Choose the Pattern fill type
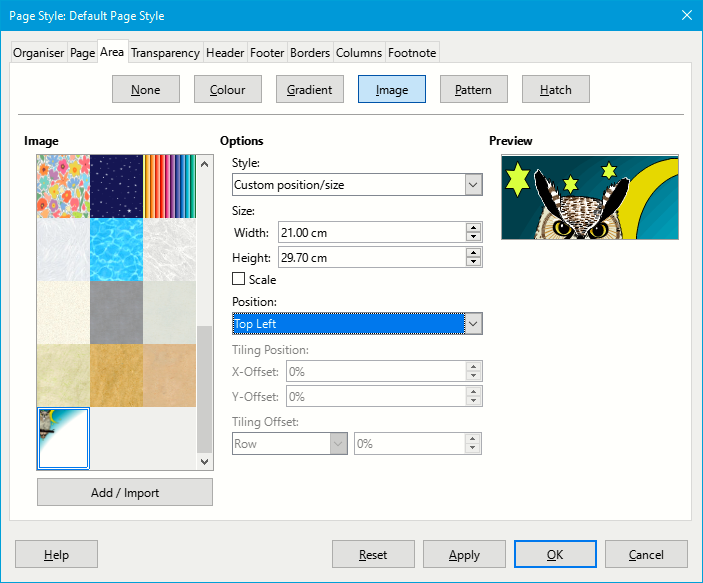The width and height of the screenshot is (703, 583). tap(473, 90)
